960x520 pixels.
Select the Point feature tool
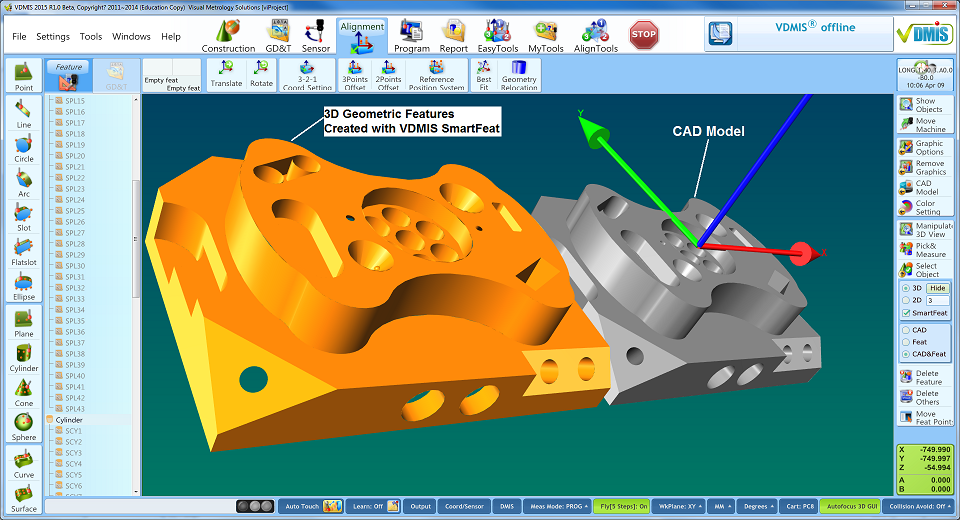24,76
